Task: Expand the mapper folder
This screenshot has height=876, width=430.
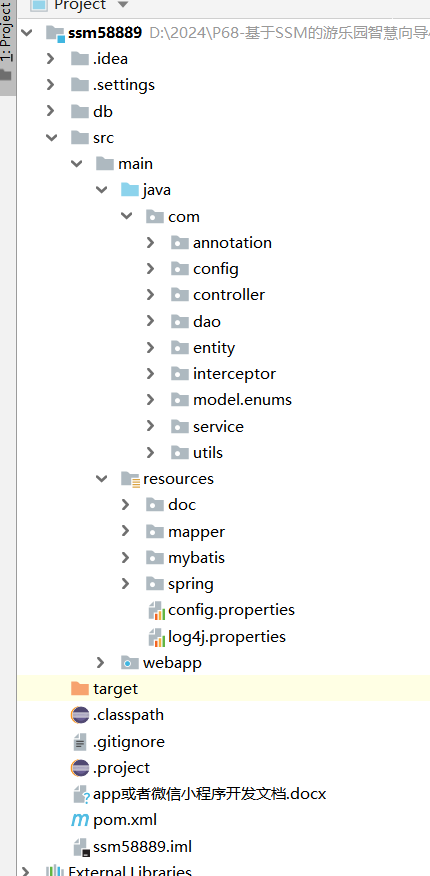Action: (x=126, y=531)
